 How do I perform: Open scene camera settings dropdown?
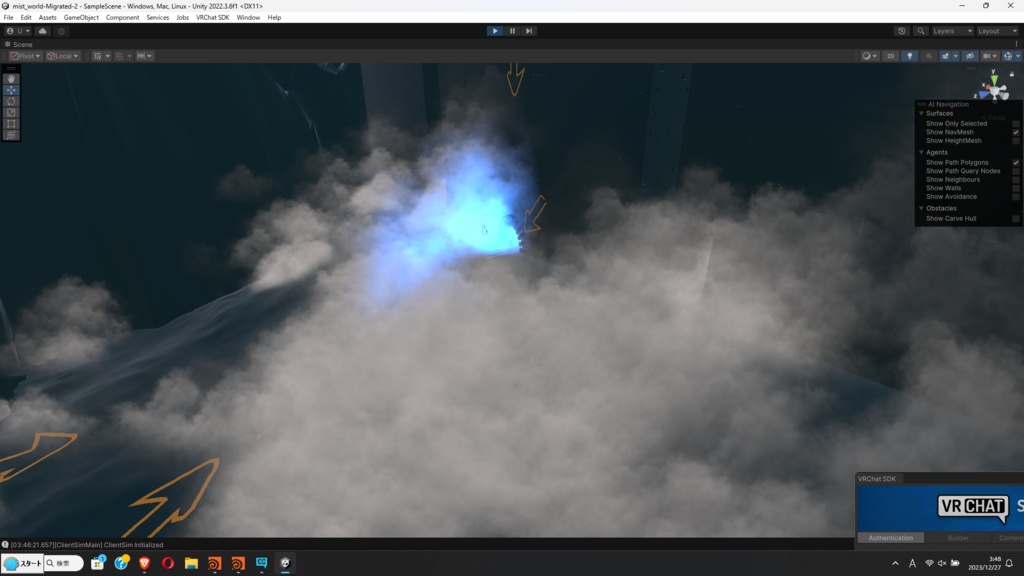coord(989,56)
